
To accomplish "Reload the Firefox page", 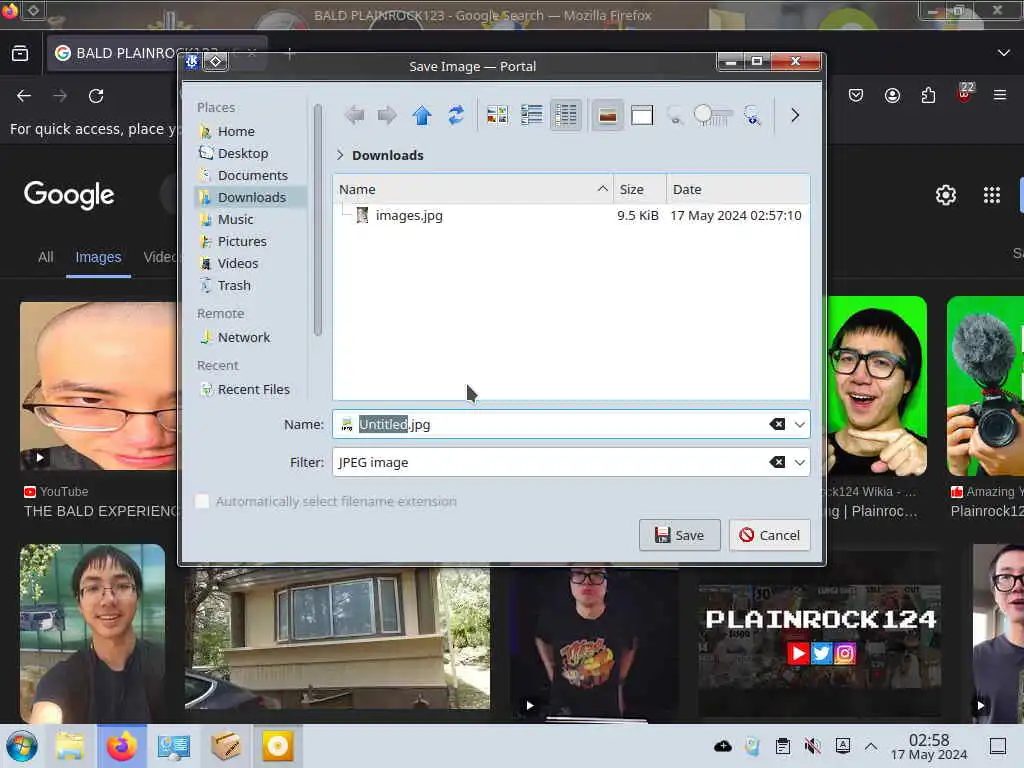I will (96, 96).
